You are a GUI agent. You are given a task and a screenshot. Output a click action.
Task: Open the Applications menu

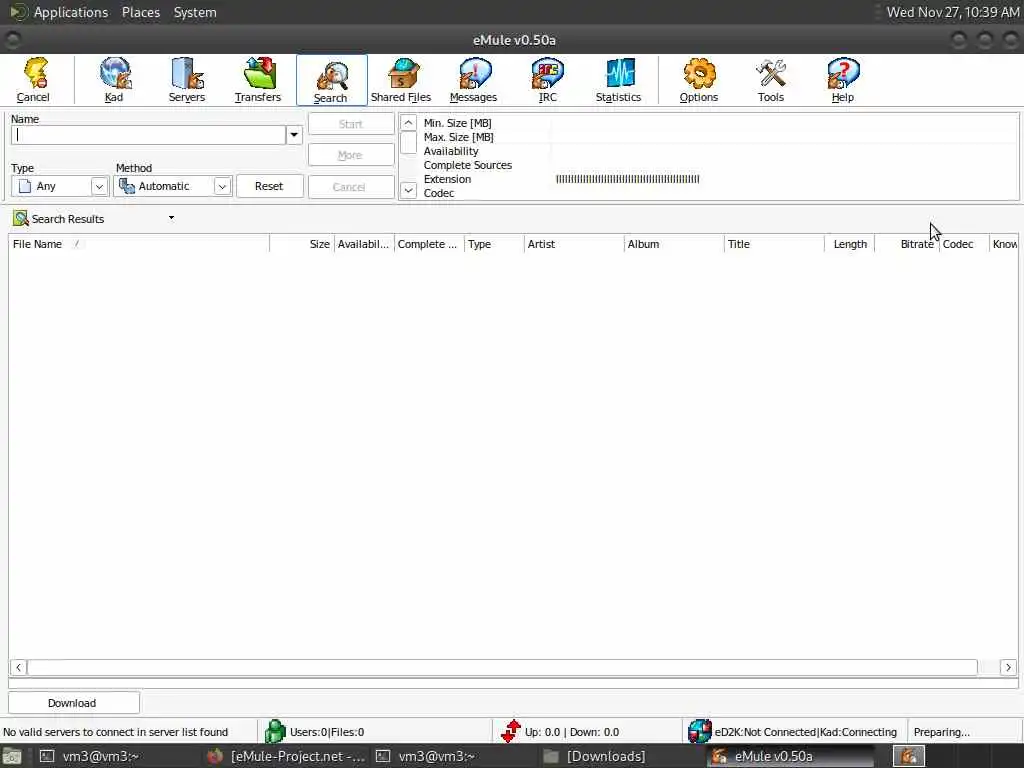pos(71,12)
